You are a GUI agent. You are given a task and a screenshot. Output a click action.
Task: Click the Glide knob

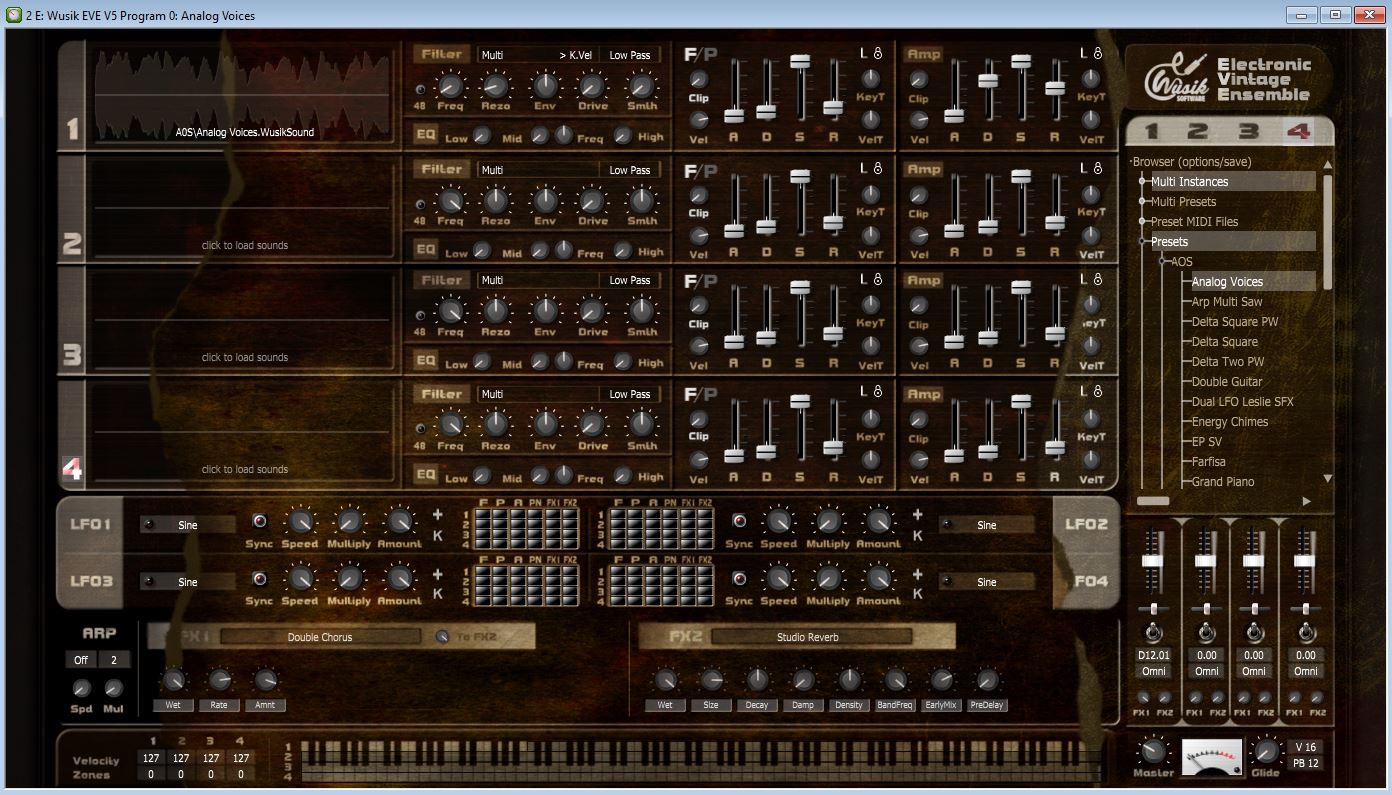click(1265, 751)
